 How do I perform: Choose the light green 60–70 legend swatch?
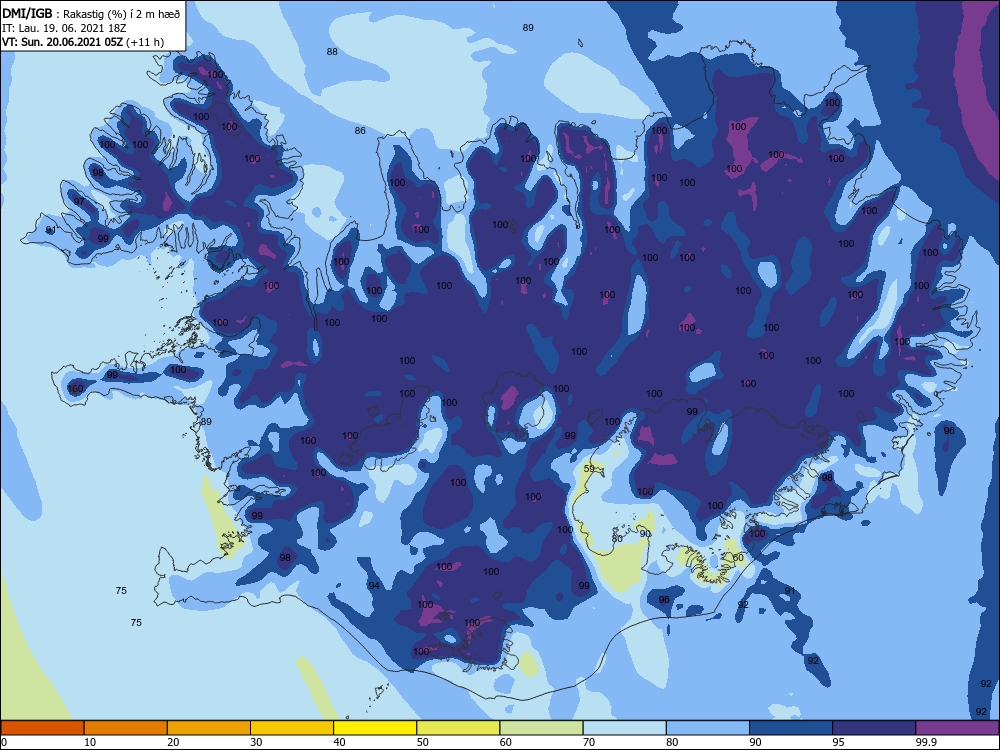(541, 728)
